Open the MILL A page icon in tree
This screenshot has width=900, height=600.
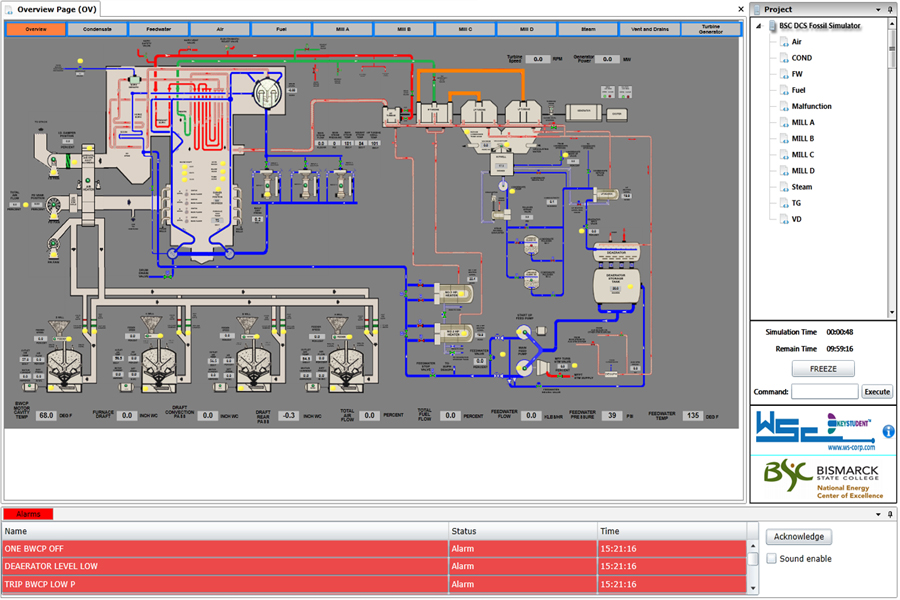coord(784,122)
